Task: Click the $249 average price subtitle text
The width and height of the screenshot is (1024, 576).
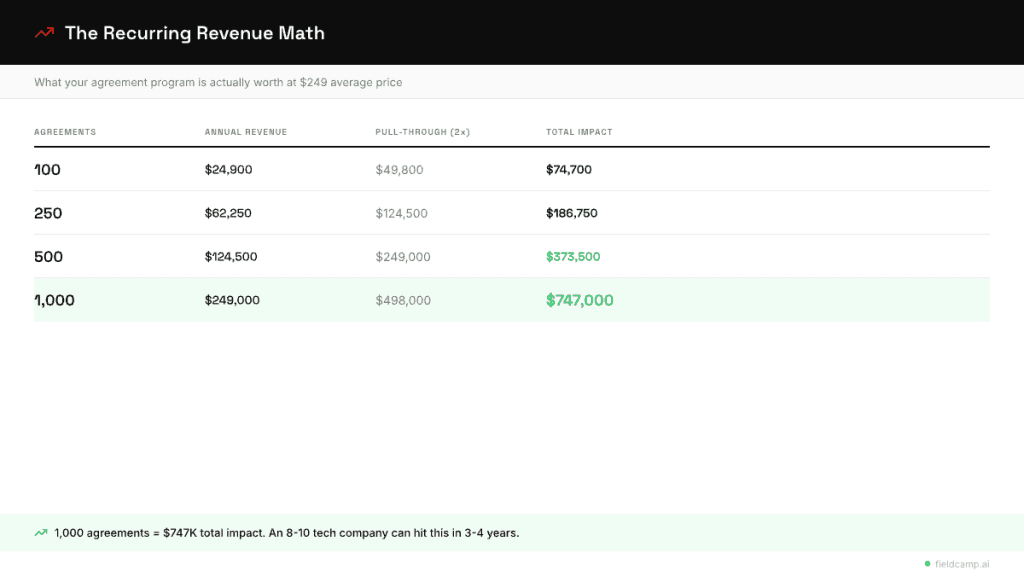Action: click(x=218, y=82)
